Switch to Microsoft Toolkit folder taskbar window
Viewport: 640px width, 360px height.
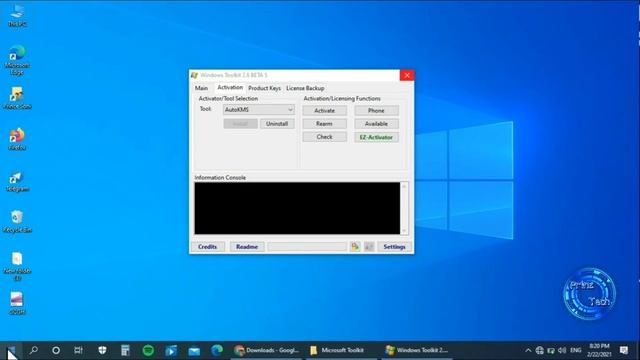342,350
